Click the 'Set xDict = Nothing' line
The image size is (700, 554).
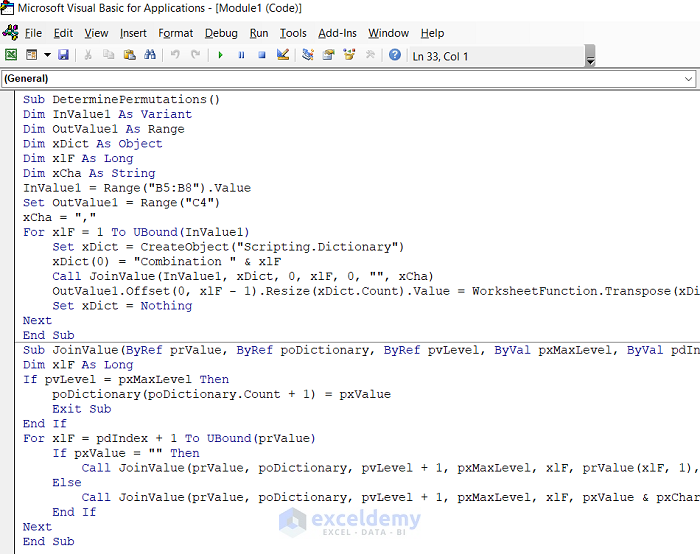coord(122,305)
